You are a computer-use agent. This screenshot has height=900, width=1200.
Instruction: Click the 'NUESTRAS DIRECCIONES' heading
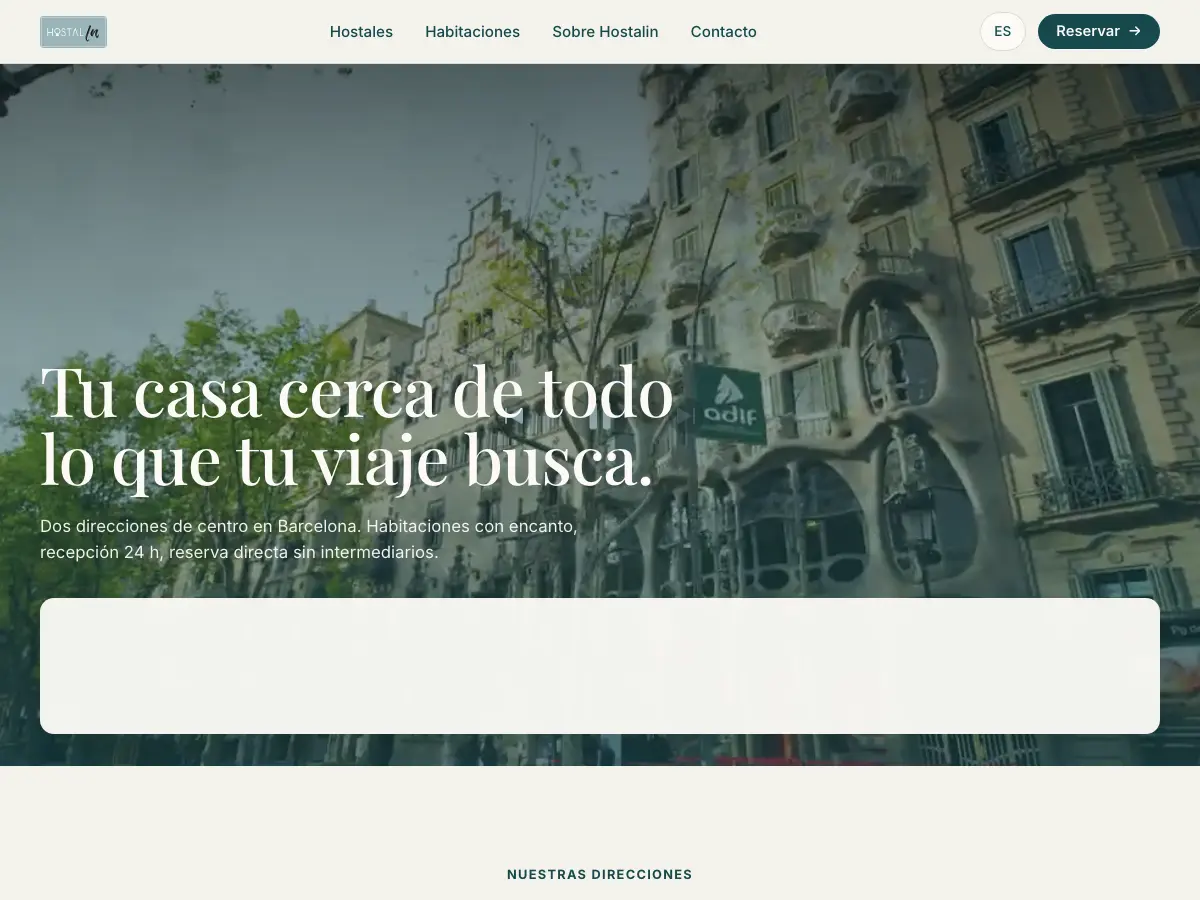click(600, 874)
